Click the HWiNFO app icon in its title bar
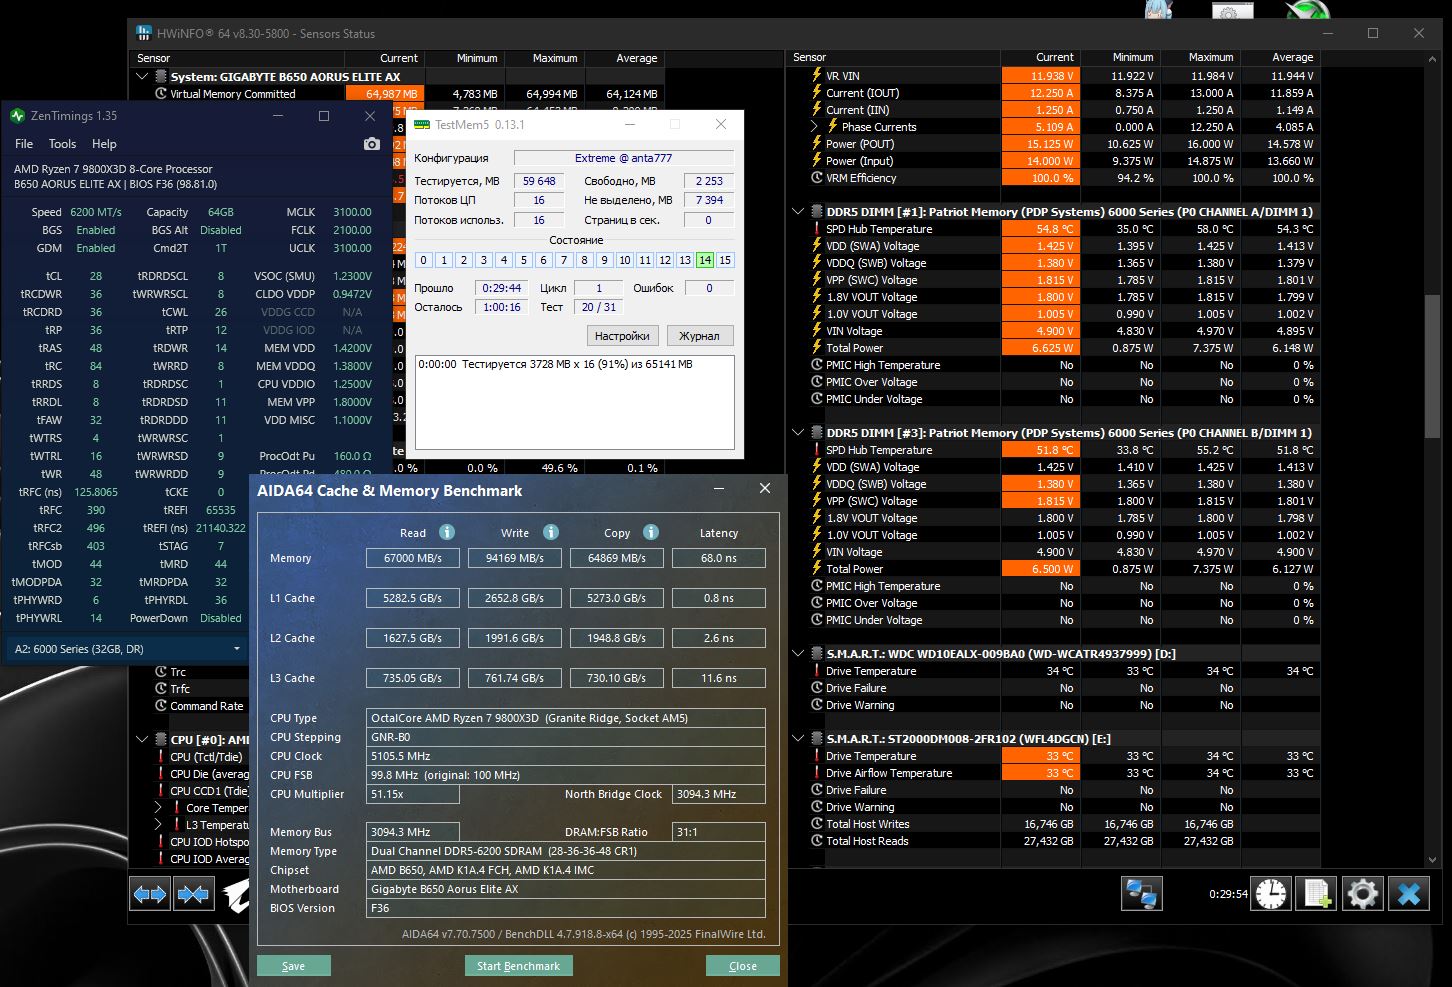 [144, 33]
